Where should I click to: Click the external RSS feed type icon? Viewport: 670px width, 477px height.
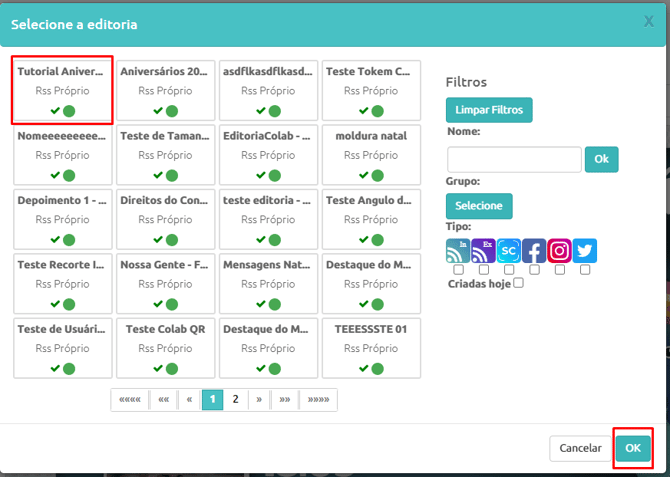(483, 250)
